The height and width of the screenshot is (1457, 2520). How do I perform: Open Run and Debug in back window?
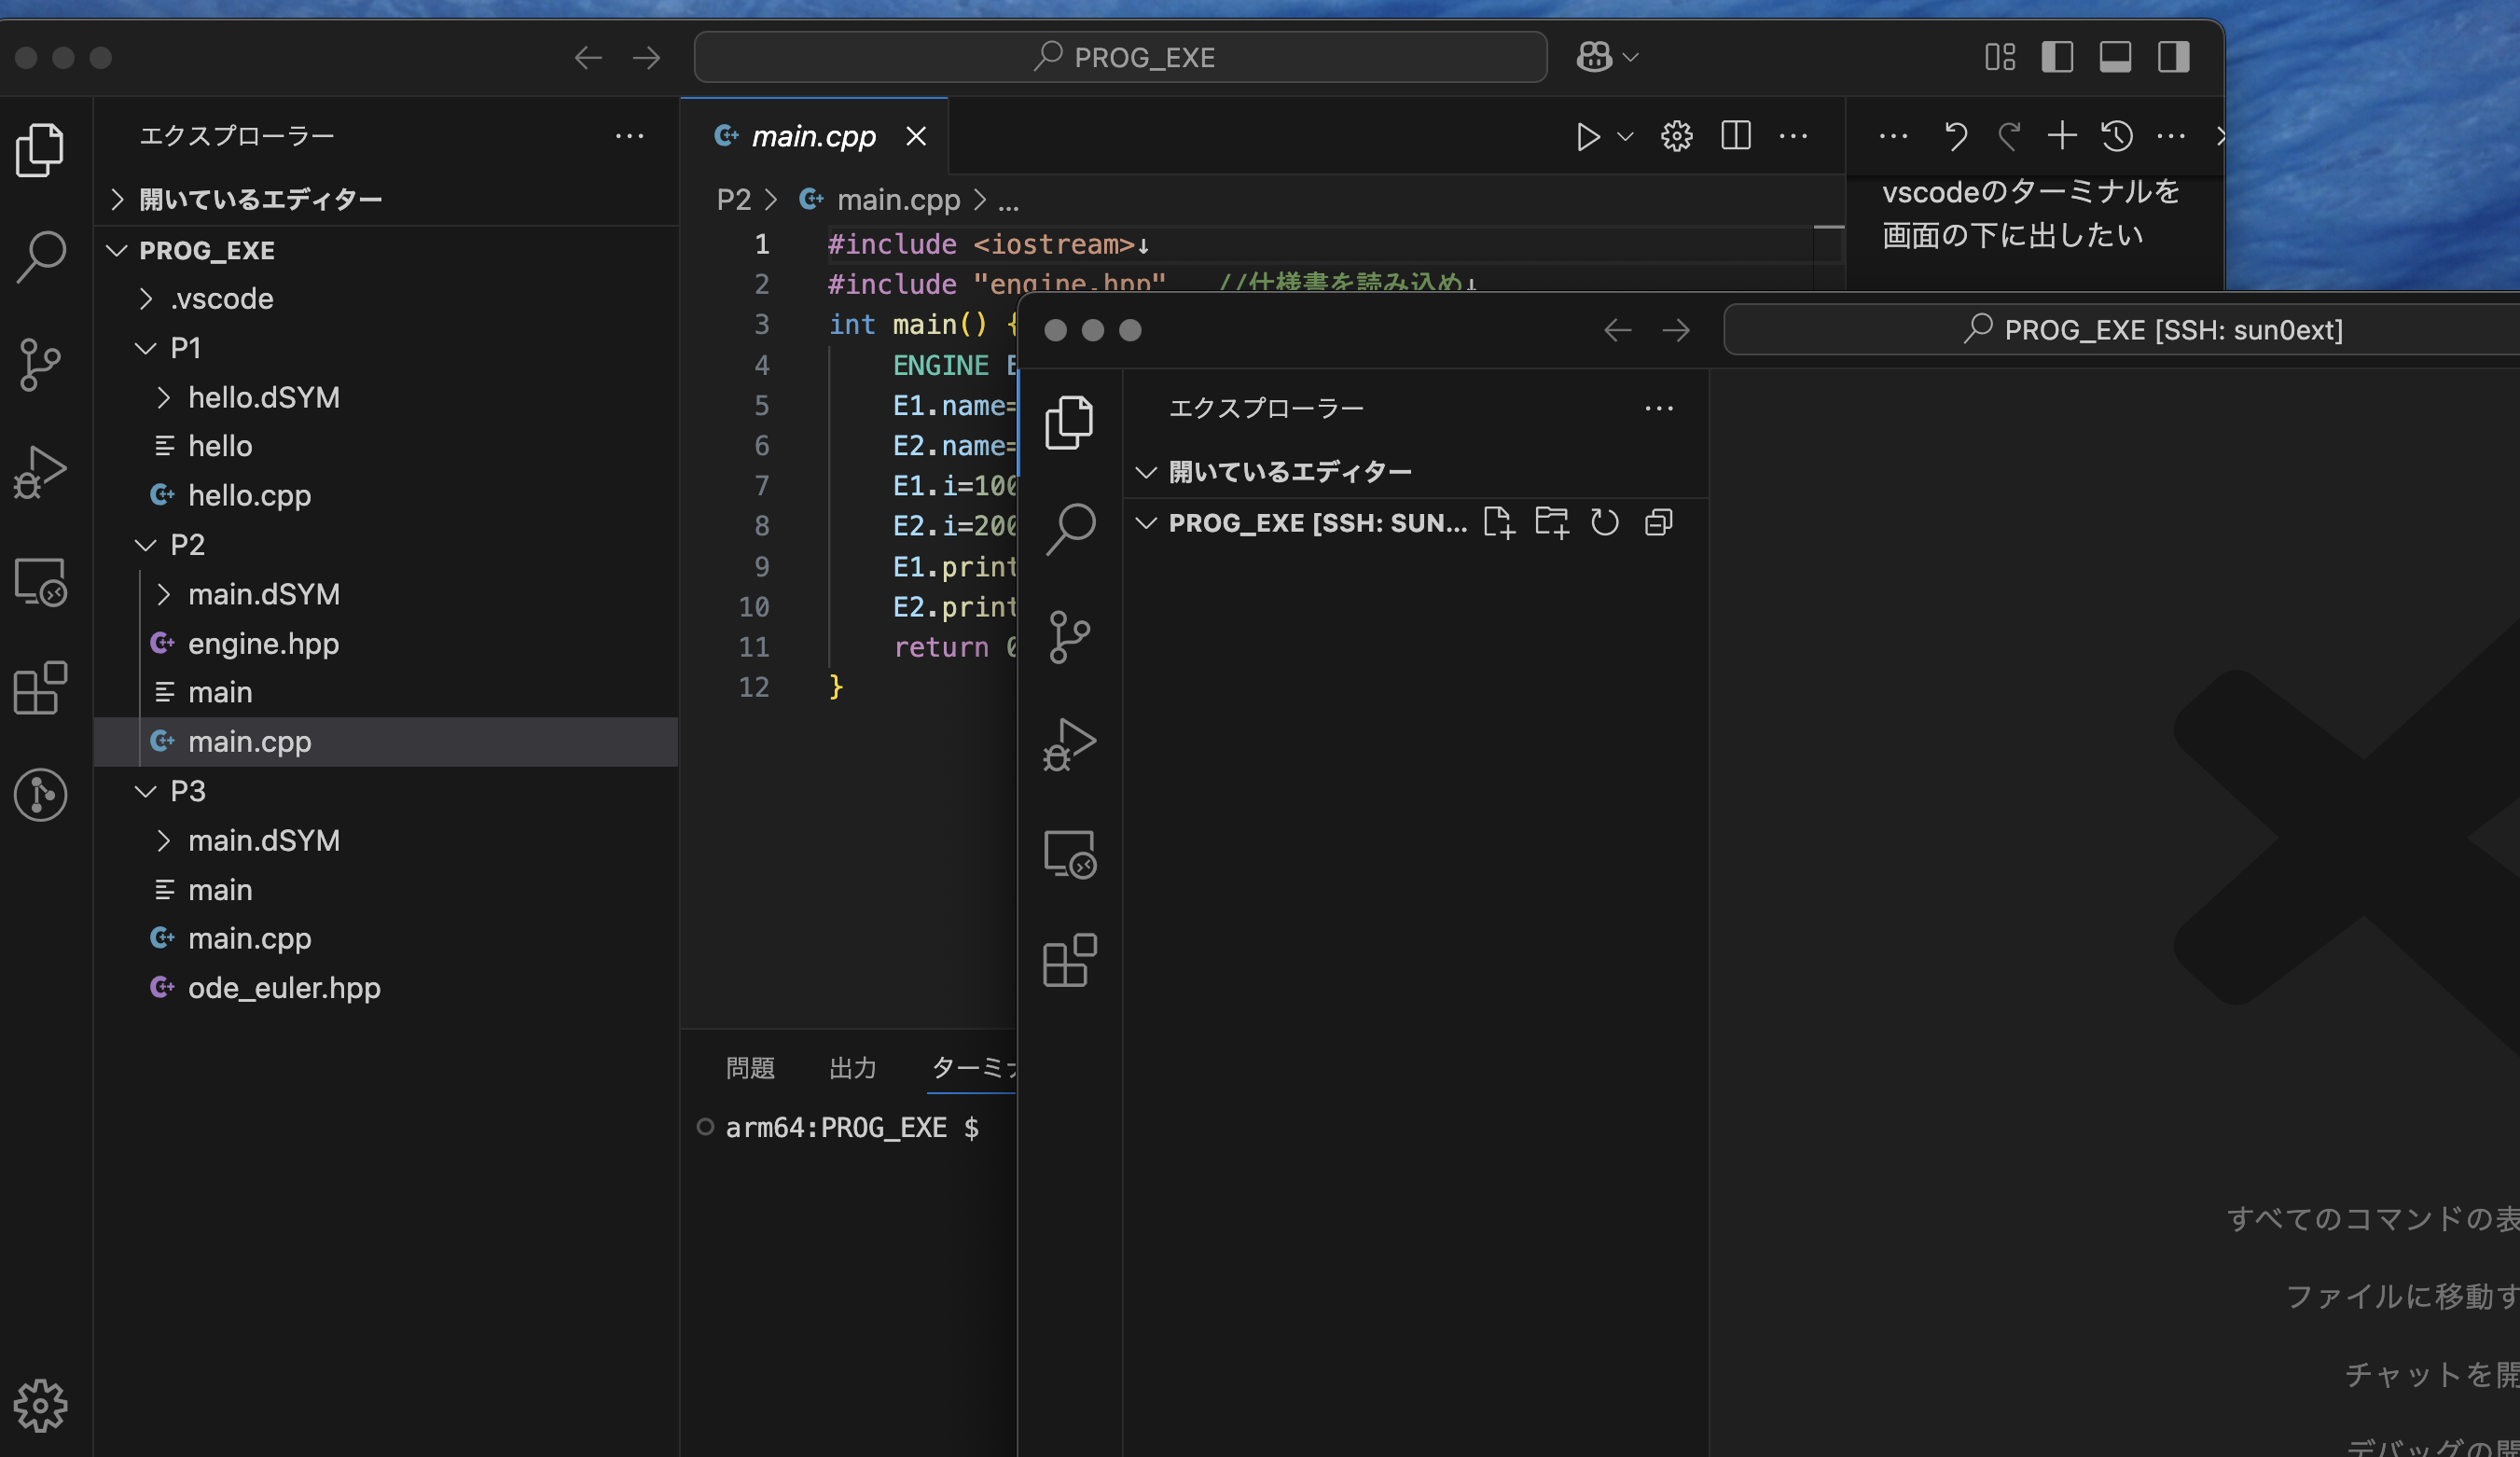coord(41,472)
